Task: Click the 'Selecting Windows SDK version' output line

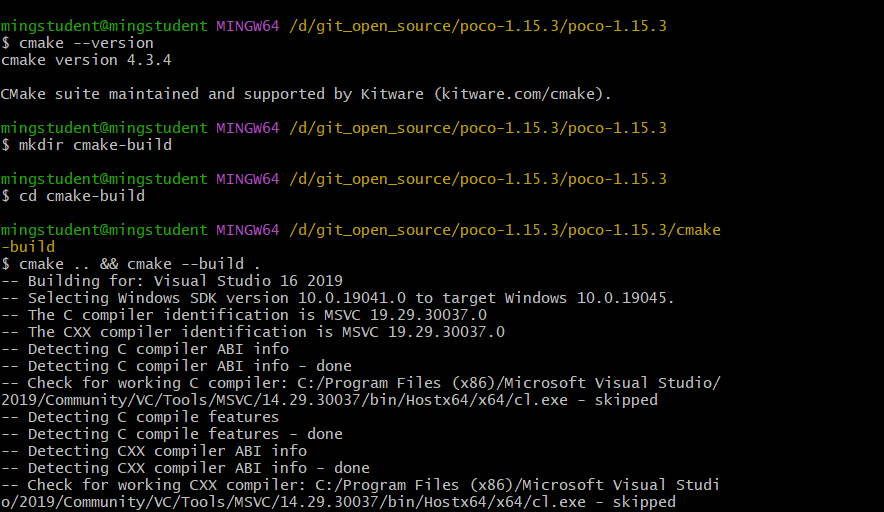Action: point(338,298)
